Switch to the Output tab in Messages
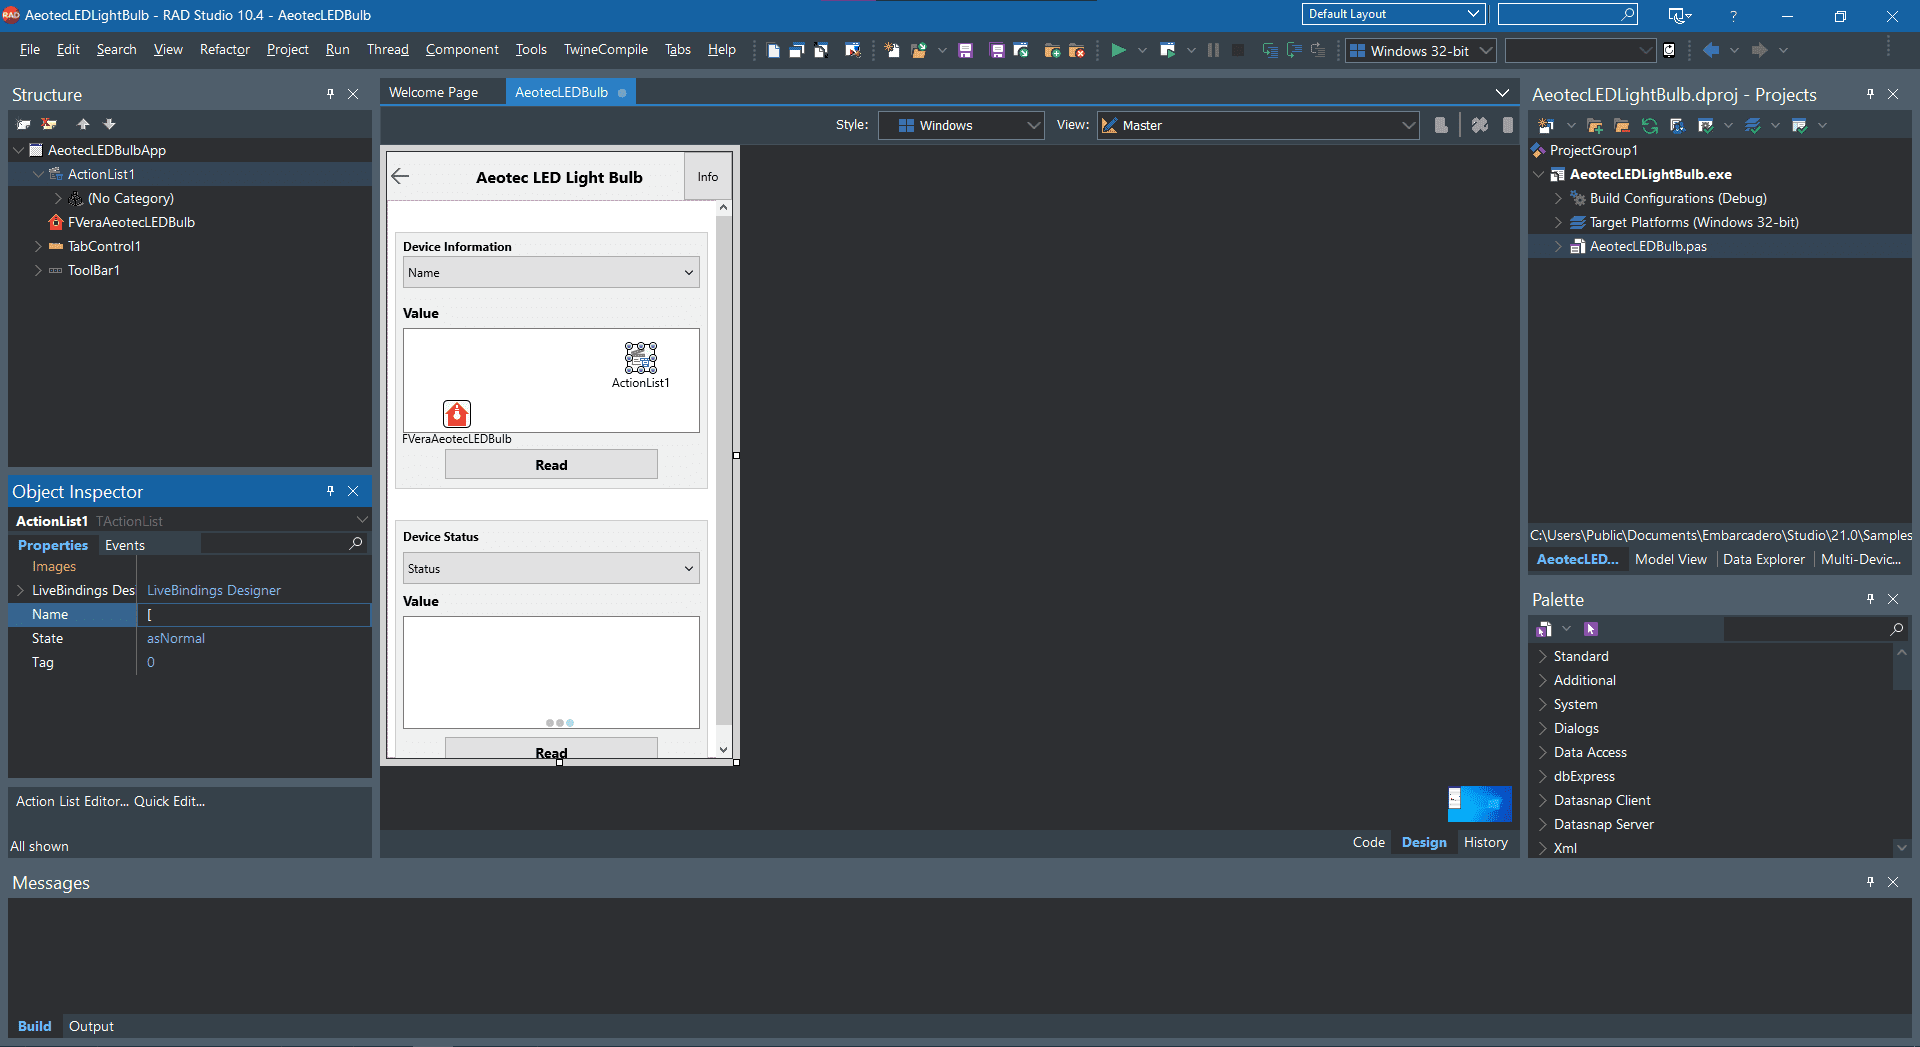The image size is (1920, 1047). tap(91, 1026)
